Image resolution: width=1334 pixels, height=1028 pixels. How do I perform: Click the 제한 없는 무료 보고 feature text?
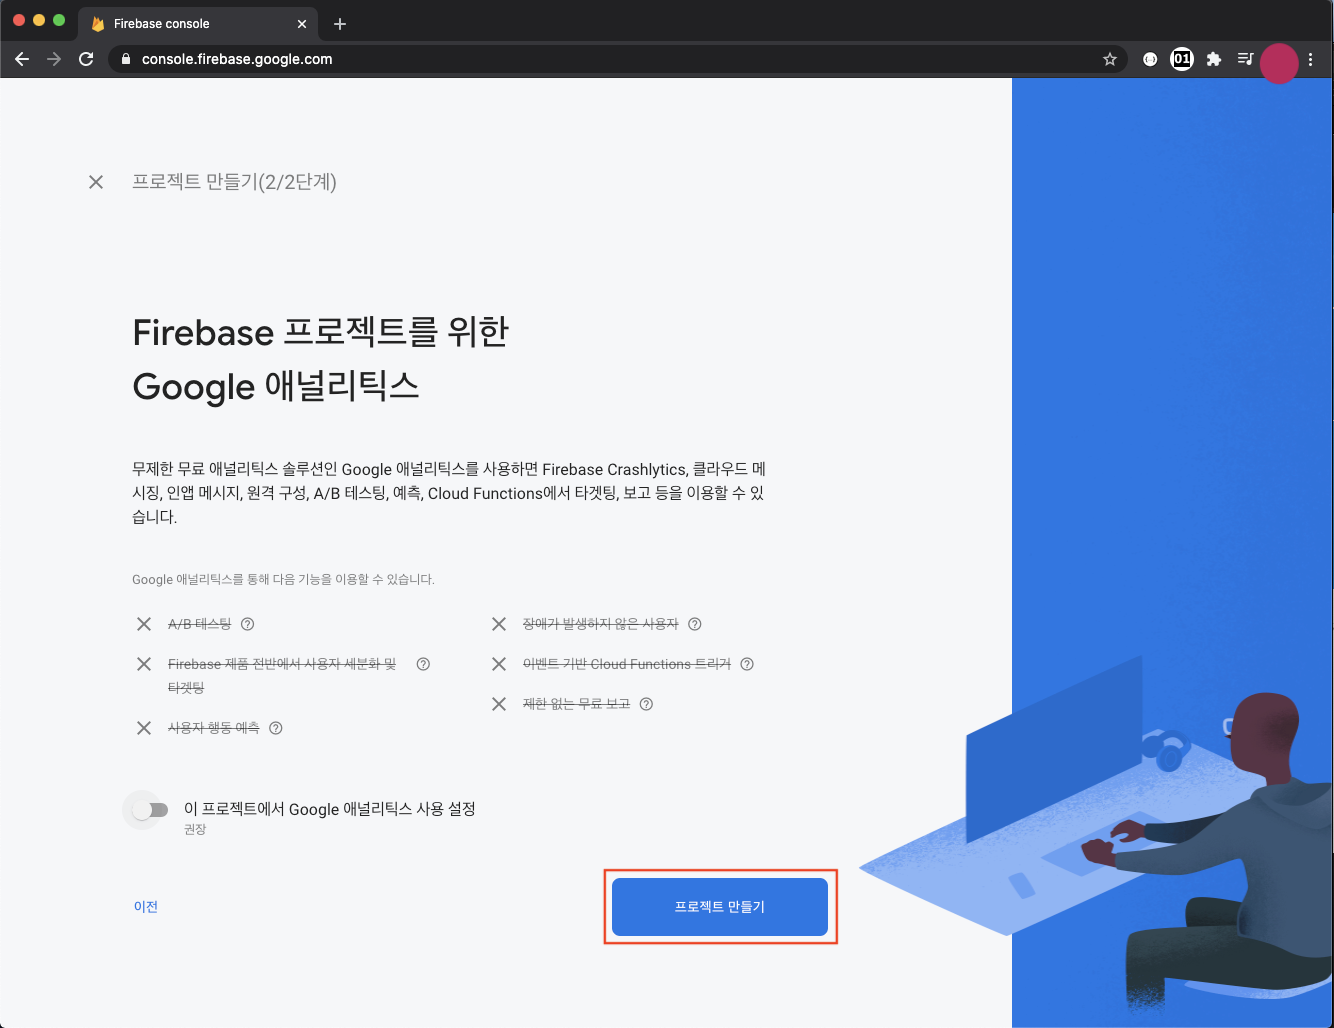point(576,704)
